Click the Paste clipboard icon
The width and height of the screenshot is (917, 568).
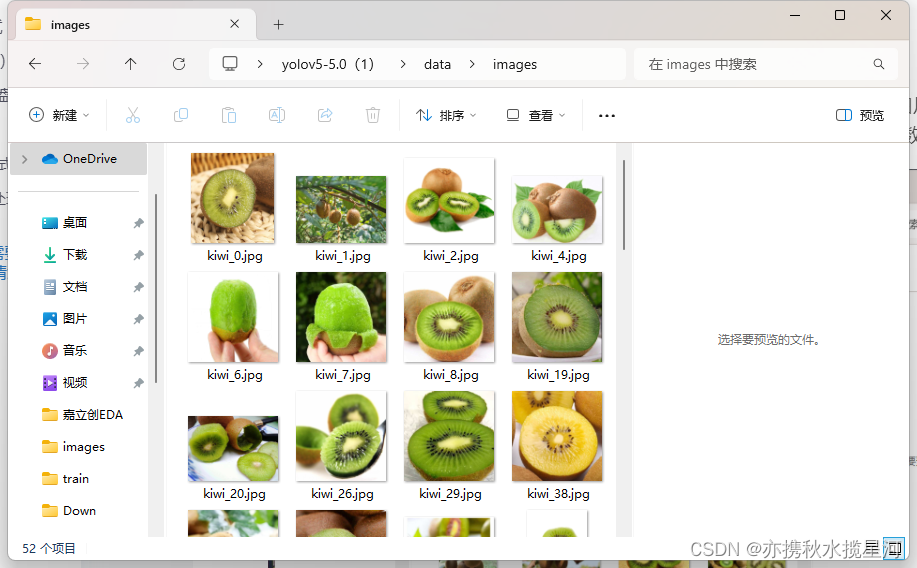click(229, 115)
